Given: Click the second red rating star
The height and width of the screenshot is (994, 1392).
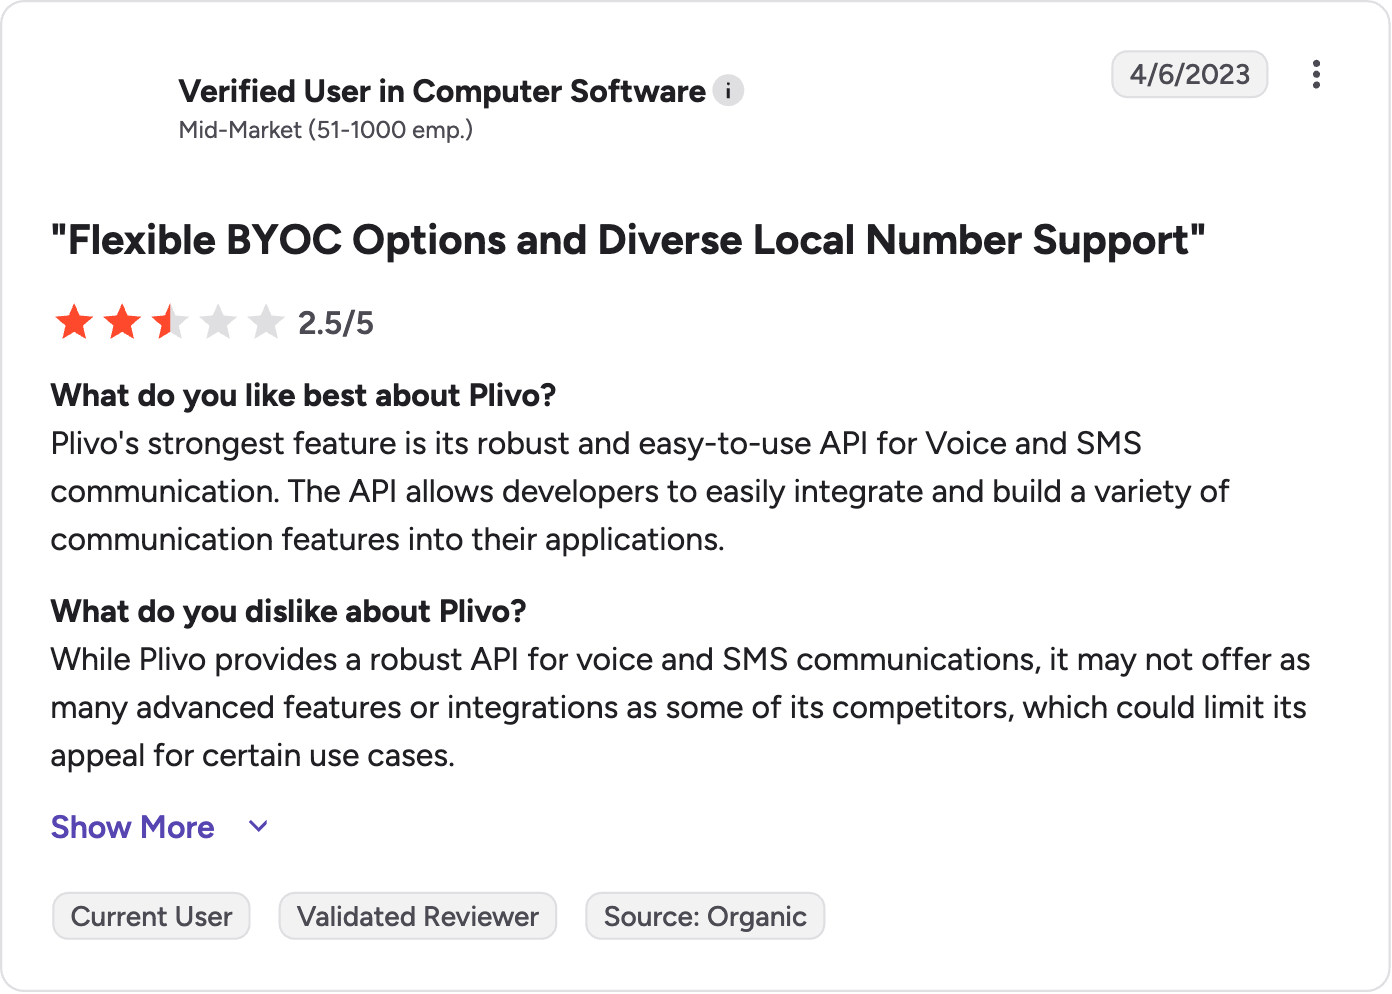Looking at the screenshot, I should point(122,323).
